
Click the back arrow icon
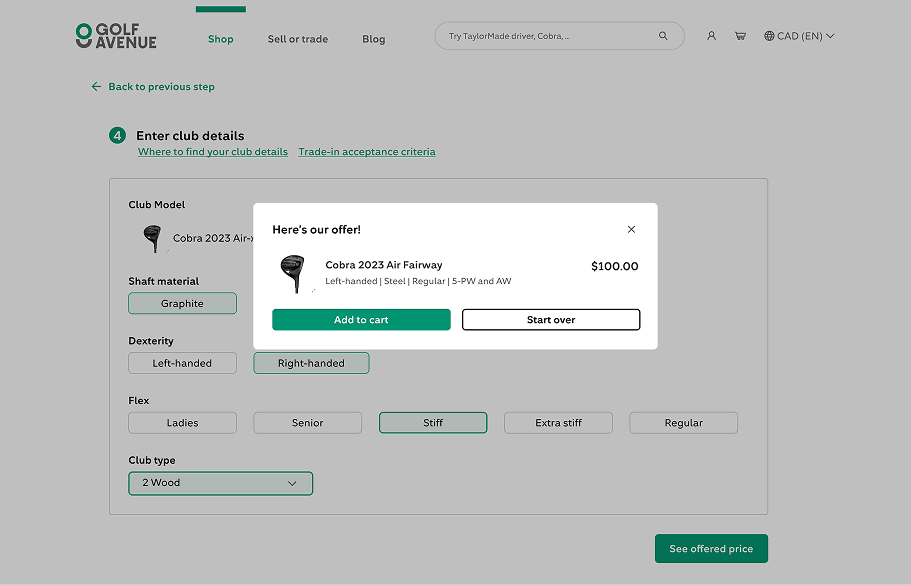point(96,87)
